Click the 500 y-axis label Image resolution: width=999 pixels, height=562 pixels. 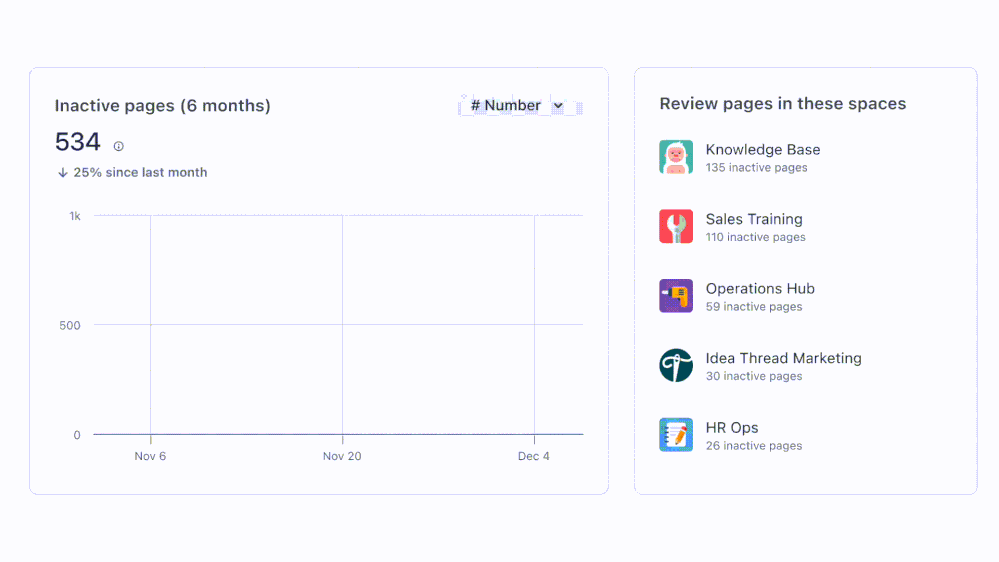click(x=70, y=326)
